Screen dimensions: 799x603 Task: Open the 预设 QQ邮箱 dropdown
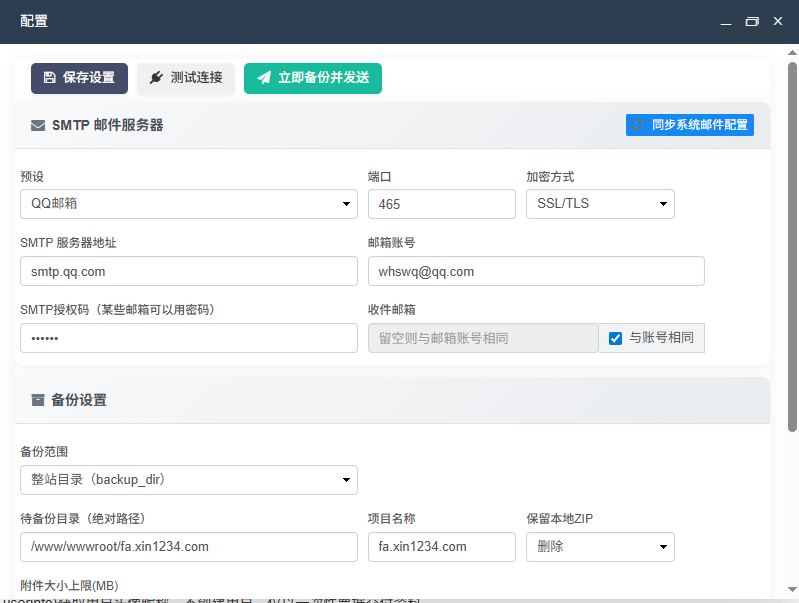click(189, 204)
